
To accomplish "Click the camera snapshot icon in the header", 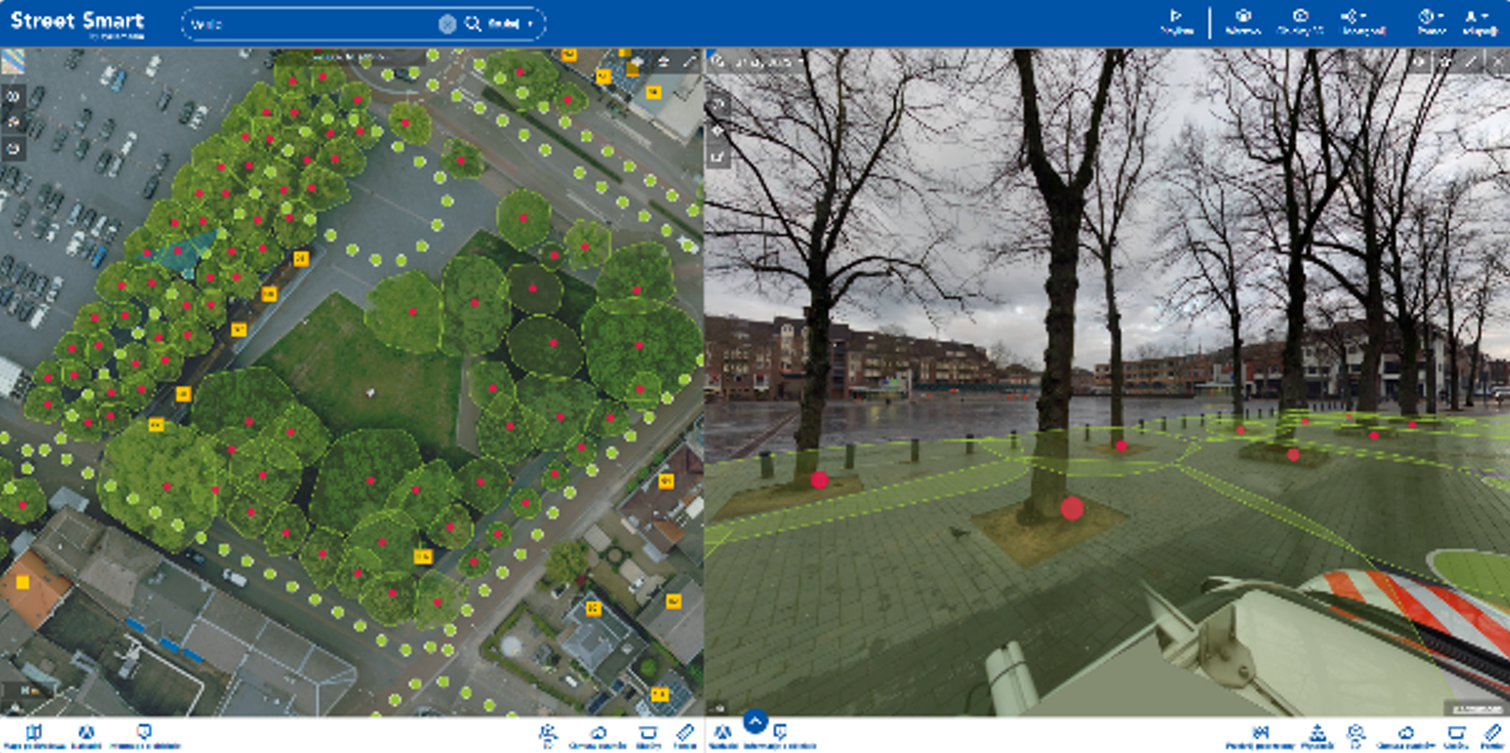I will pos(1300,17).
